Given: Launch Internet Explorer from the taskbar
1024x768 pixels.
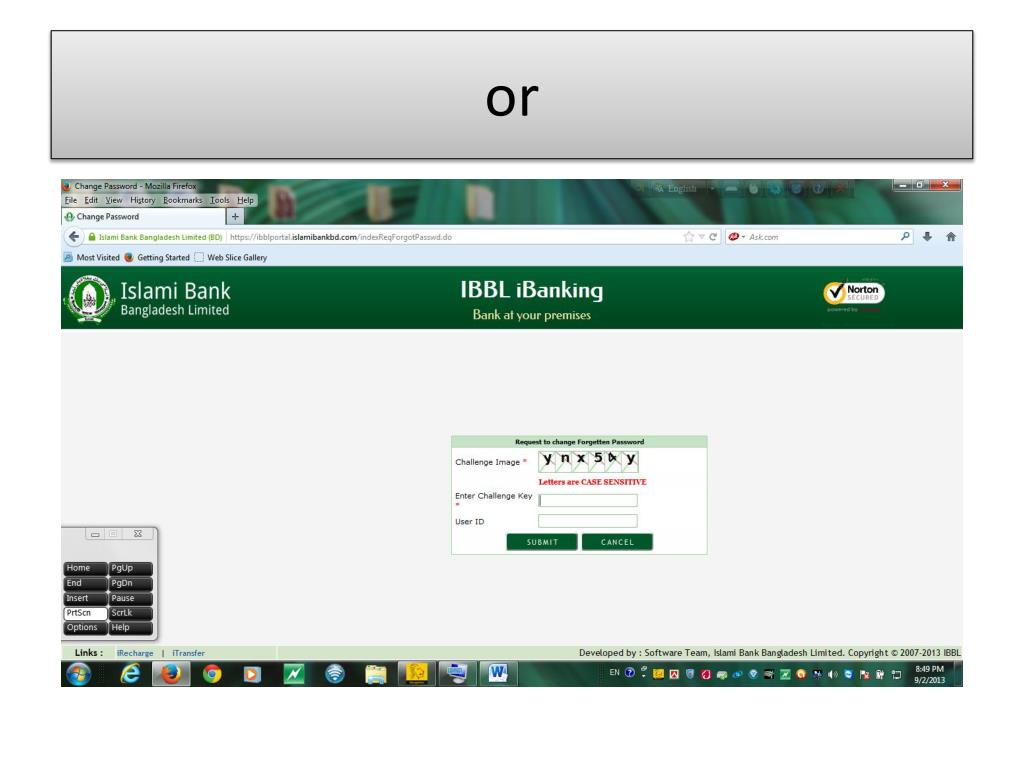Looking at the screenshot, I should click(x=131, y=673).
